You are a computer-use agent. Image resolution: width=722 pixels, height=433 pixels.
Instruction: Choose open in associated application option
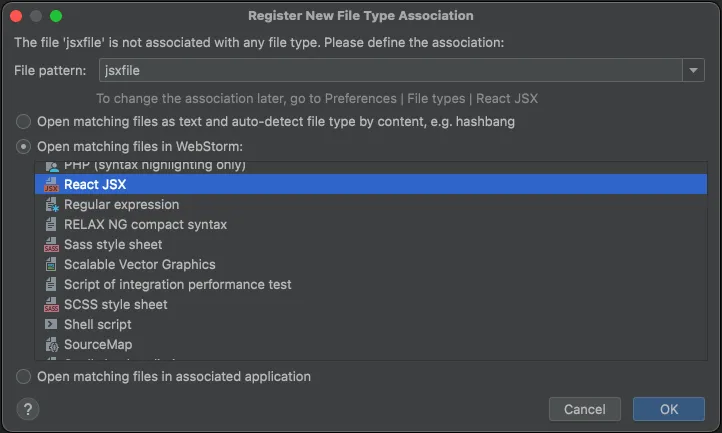pos(23,377)
